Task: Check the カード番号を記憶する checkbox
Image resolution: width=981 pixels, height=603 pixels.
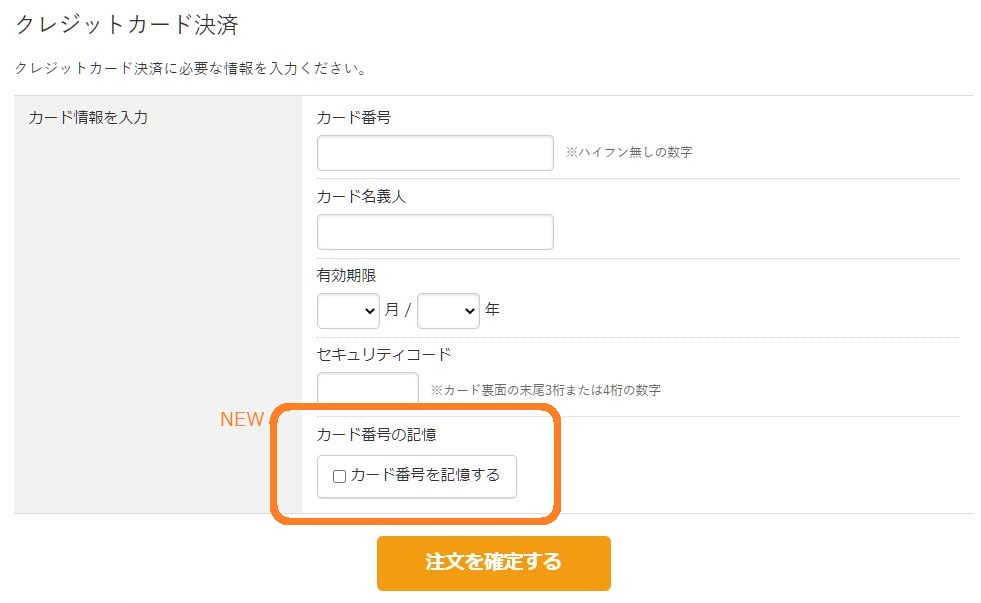Action: 340,477
